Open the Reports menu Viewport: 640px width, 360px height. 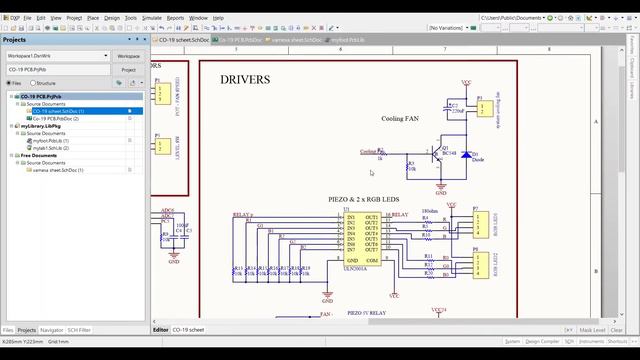176,18
